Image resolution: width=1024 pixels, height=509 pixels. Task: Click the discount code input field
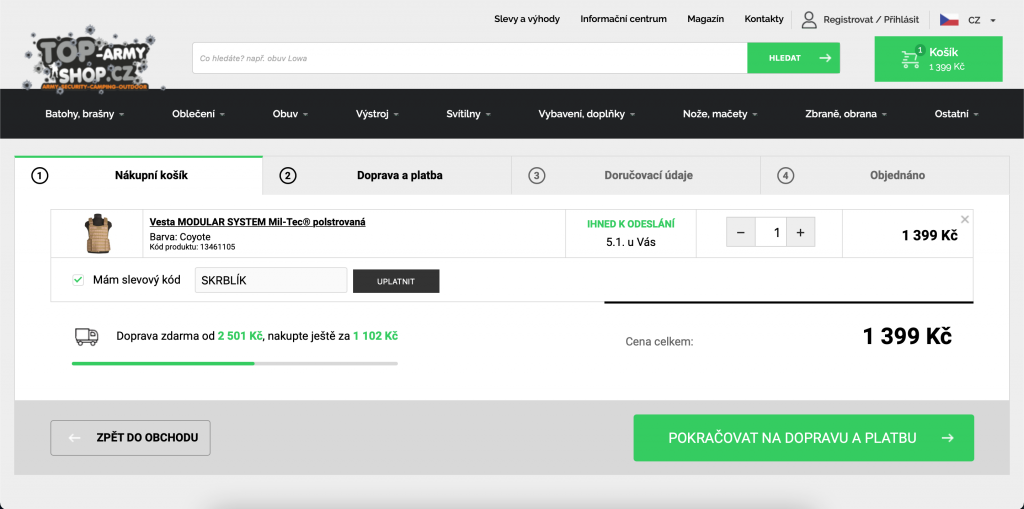(271, 280)
